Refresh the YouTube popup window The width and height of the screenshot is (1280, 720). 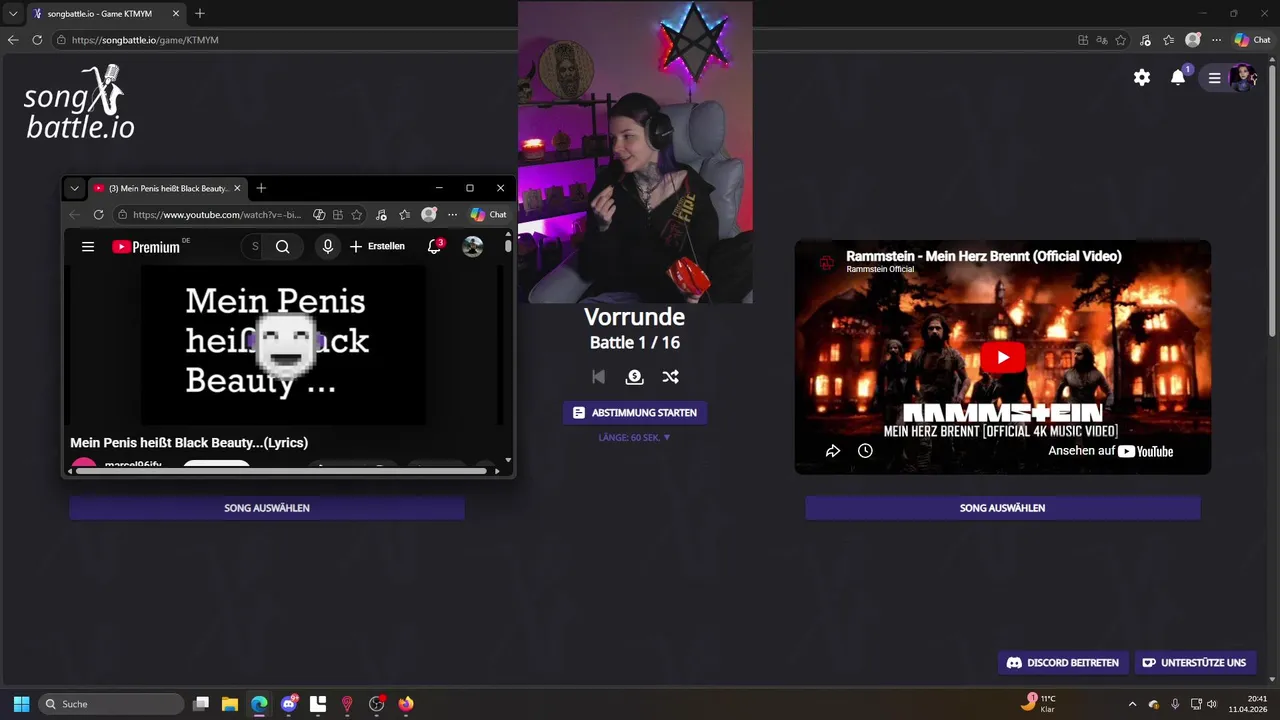(98, 214)
